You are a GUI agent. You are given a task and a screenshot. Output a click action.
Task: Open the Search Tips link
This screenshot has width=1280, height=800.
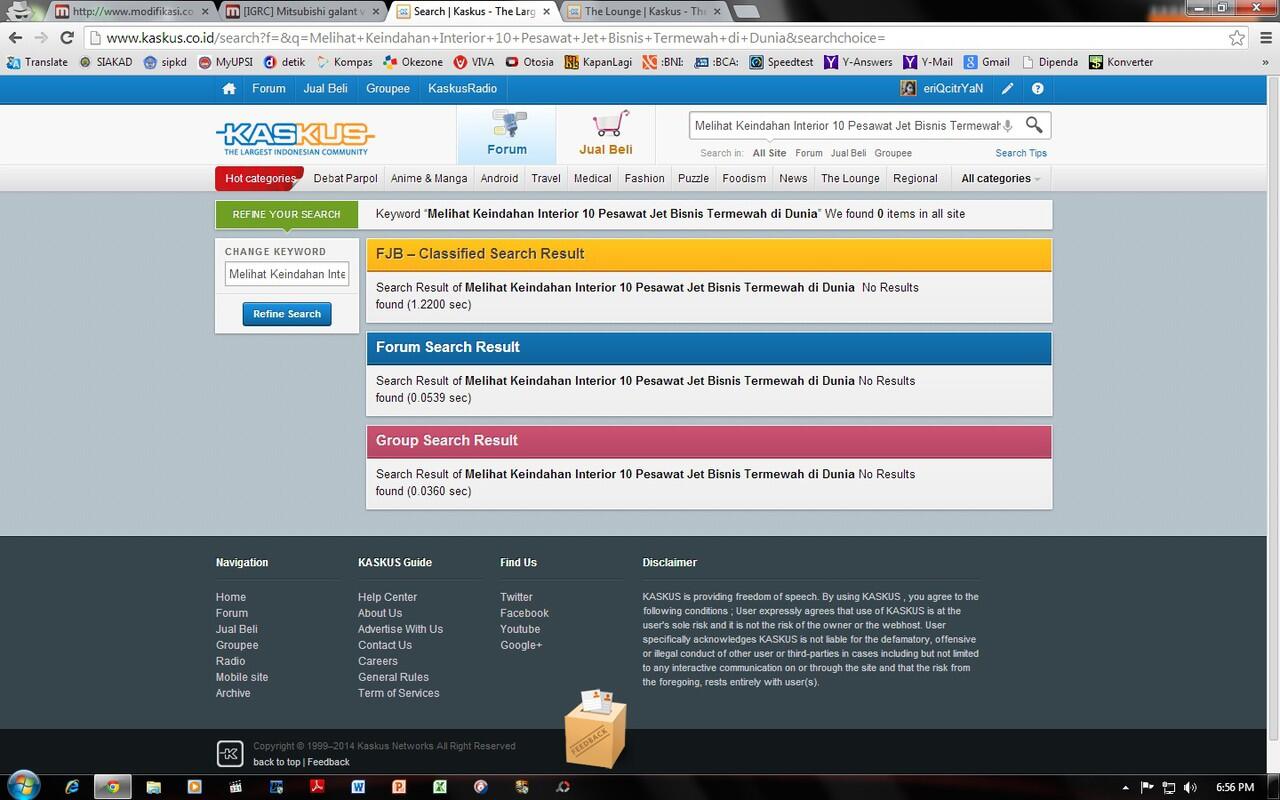(x=1021, y=153)
